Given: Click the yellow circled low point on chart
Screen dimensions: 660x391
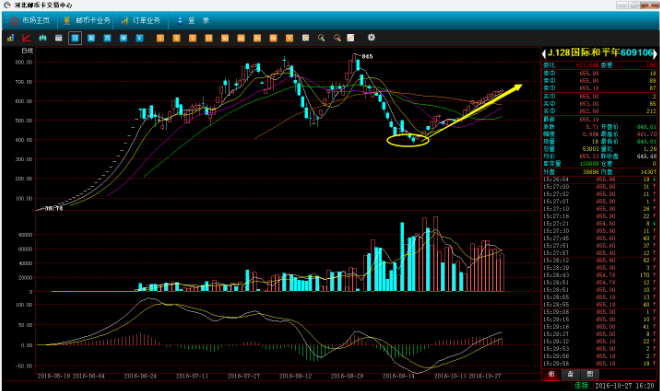Looking at the screenshot, I should point(408,140).
